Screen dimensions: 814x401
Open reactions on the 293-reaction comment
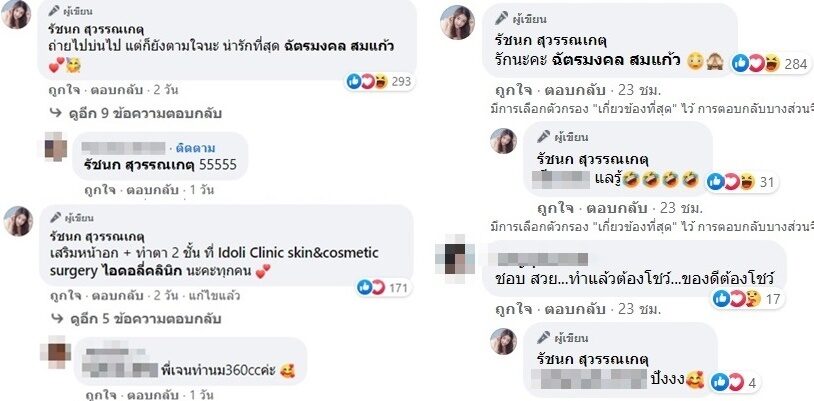379,82
